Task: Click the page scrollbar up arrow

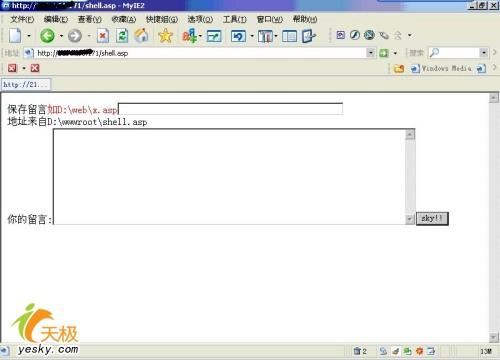Action: pyautogui.click(x=493, y=98)
